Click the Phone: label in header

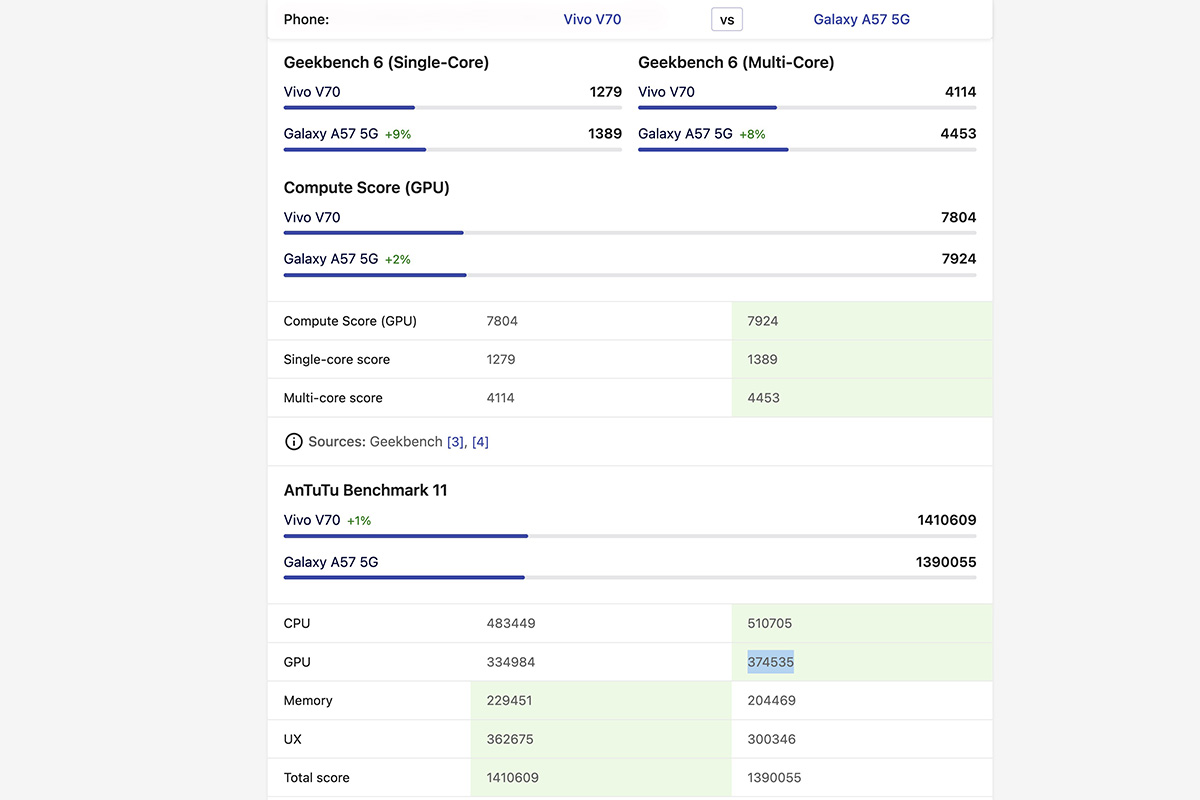click(x=306, y=19)
